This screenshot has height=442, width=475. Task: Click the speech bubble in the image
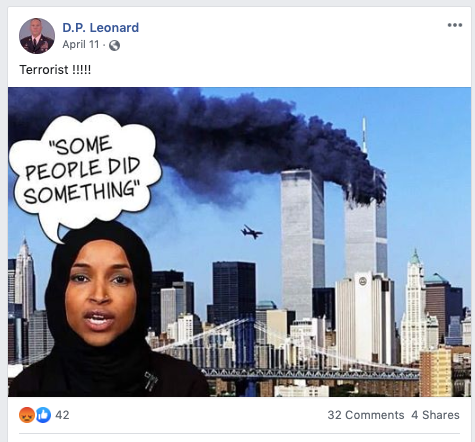click(83, 173)
